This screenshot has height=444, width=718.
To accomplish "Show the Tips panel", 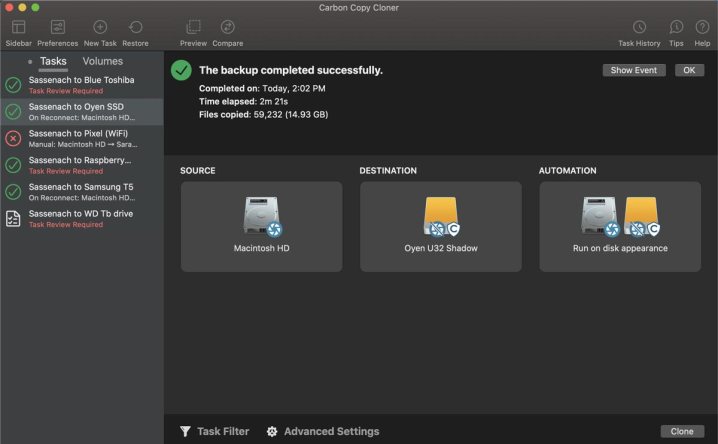I will coord(676,28).
